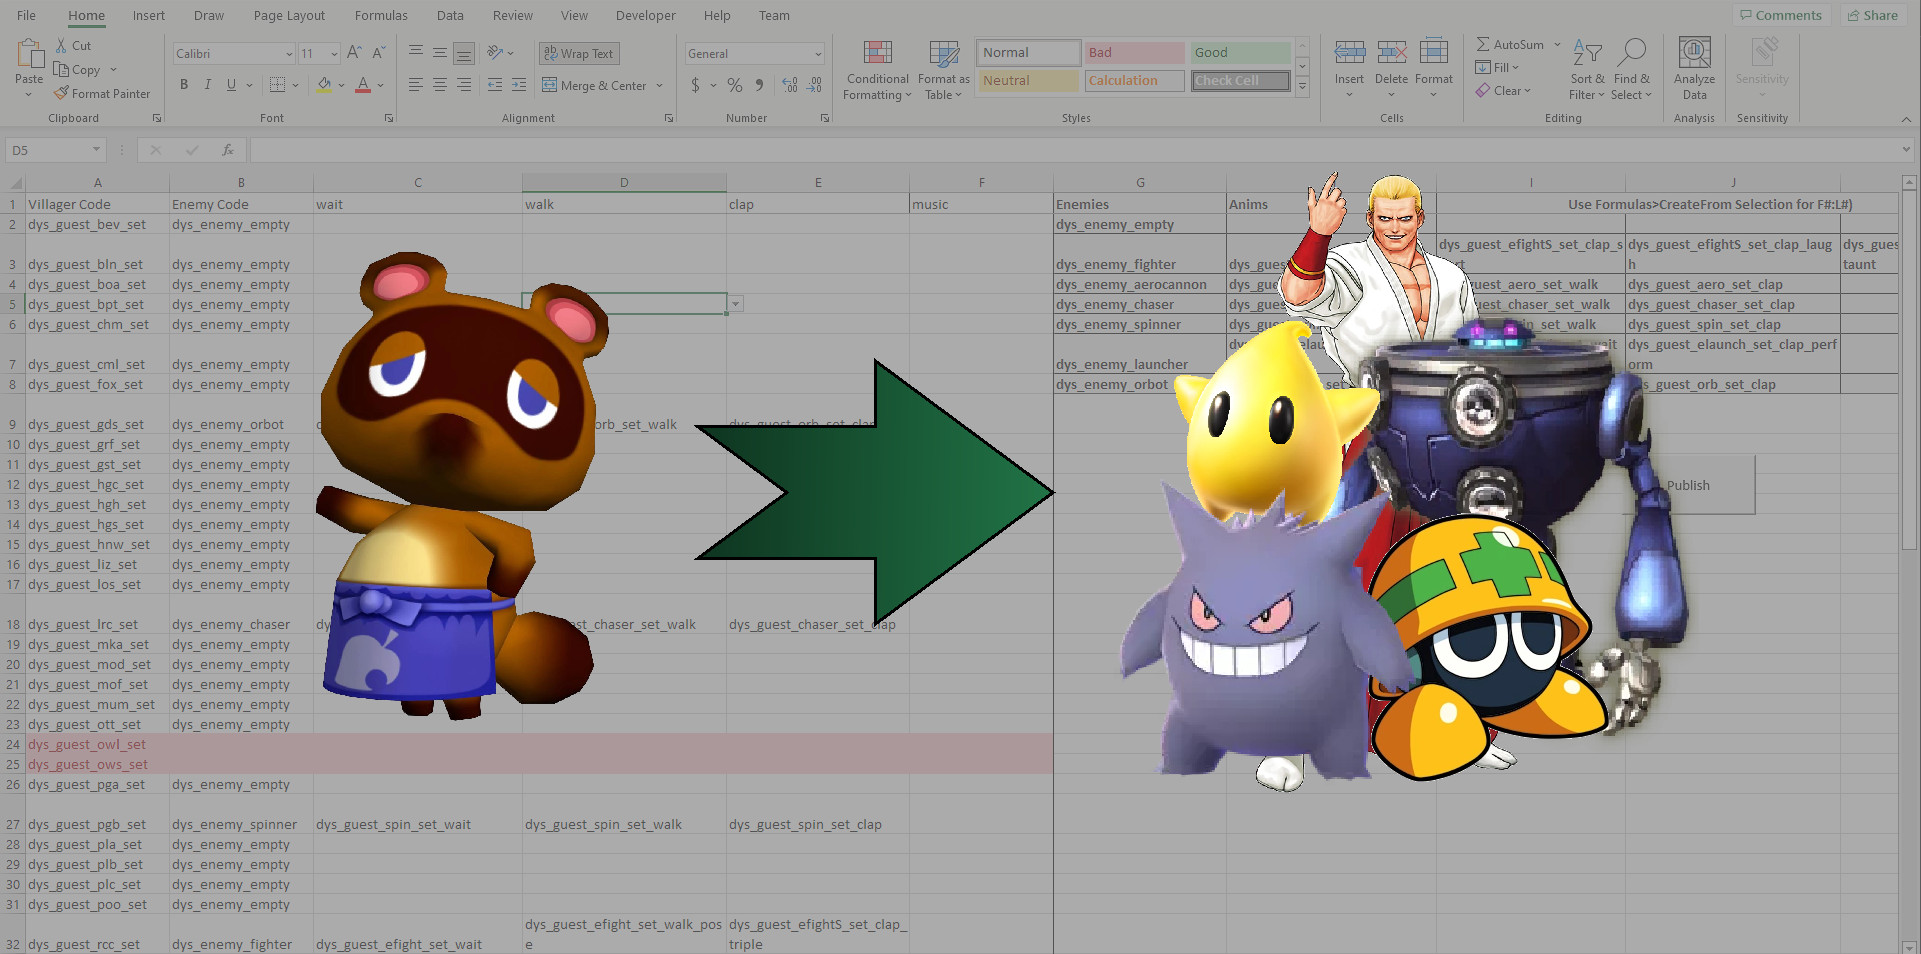The width and height of the screenshot is (1921, 954).
Task: Click the Share button
Action: (x=1872, y=15)
